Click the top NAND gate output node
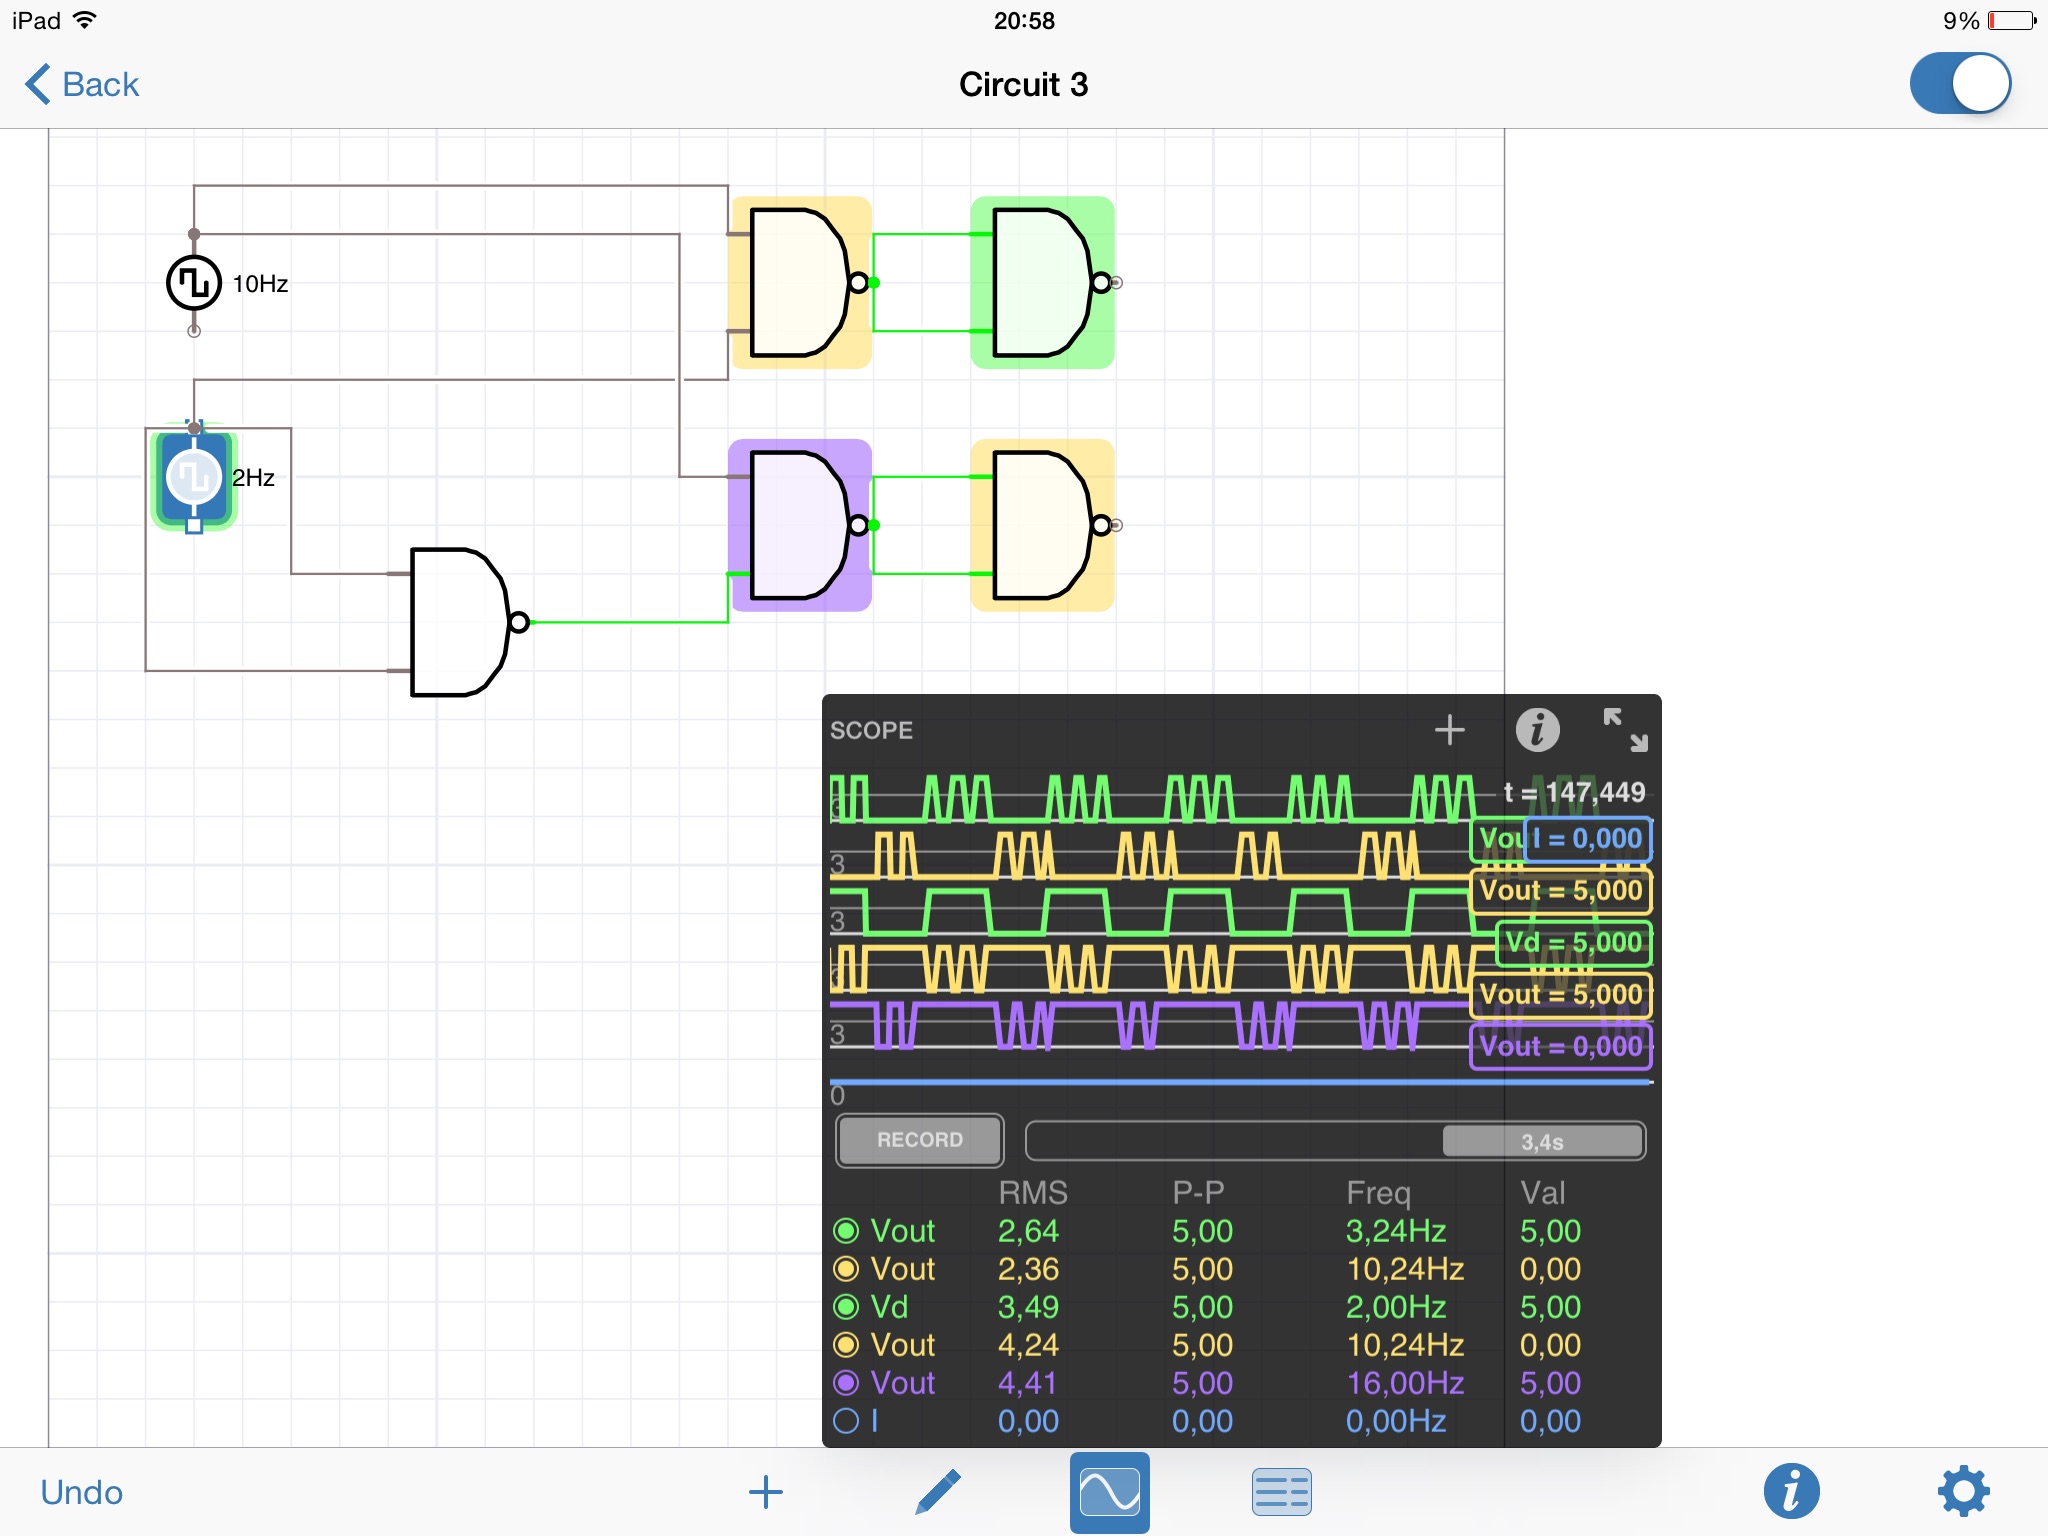 874,283
